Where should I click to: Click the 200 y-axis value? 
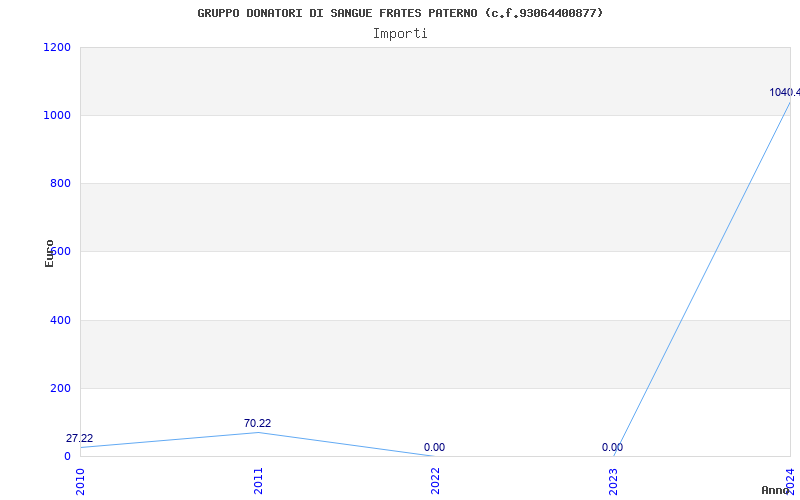[60, 388]
